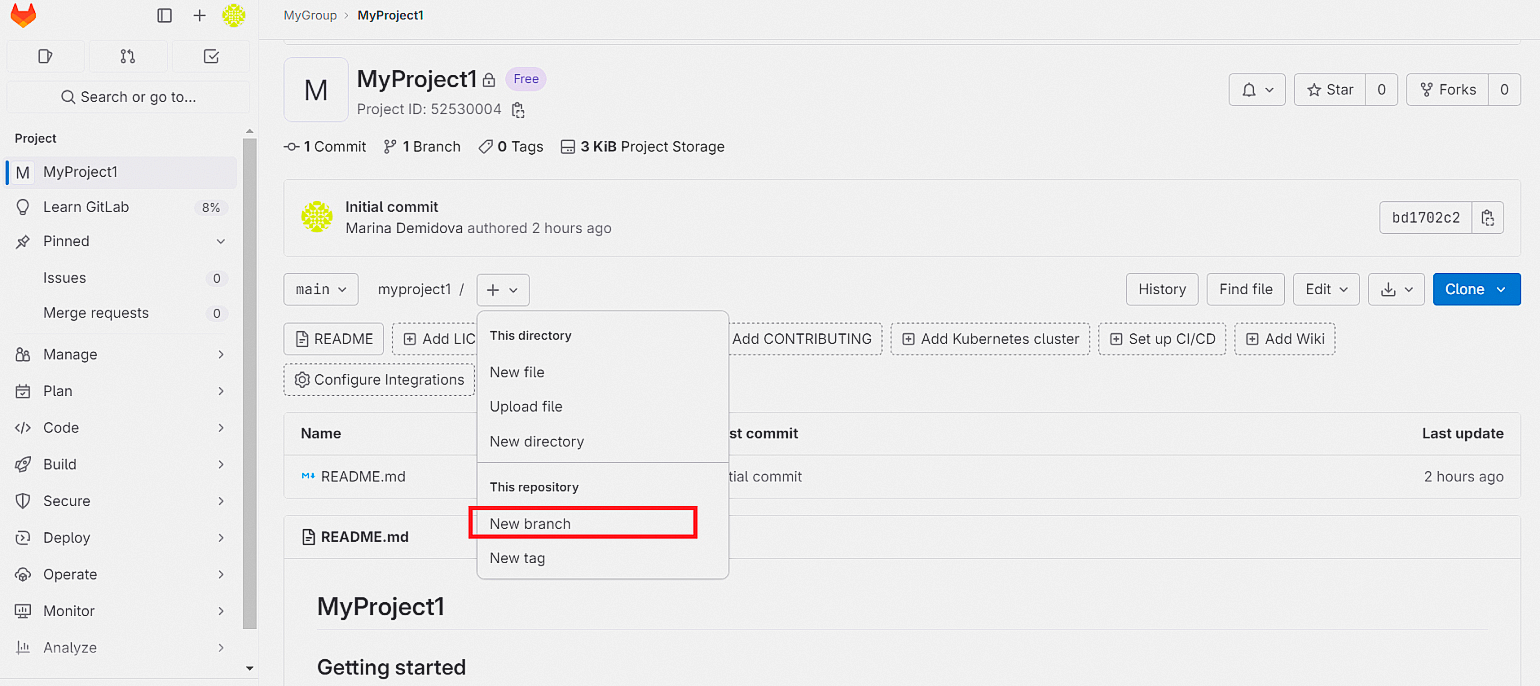
Task: Click Add Kubernetes cluster button
Action: point(991,339)
